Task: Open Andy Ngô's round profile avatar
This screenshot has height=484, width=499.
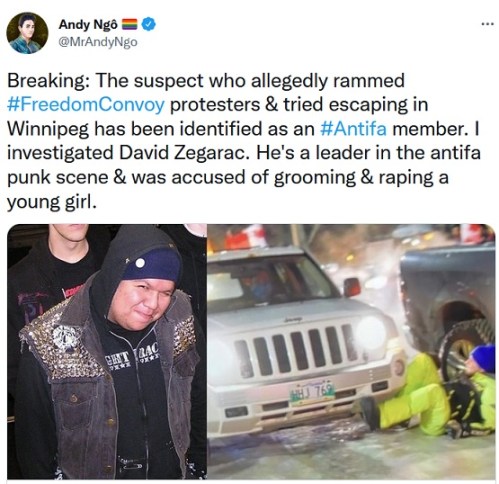Action: (27, 33)
